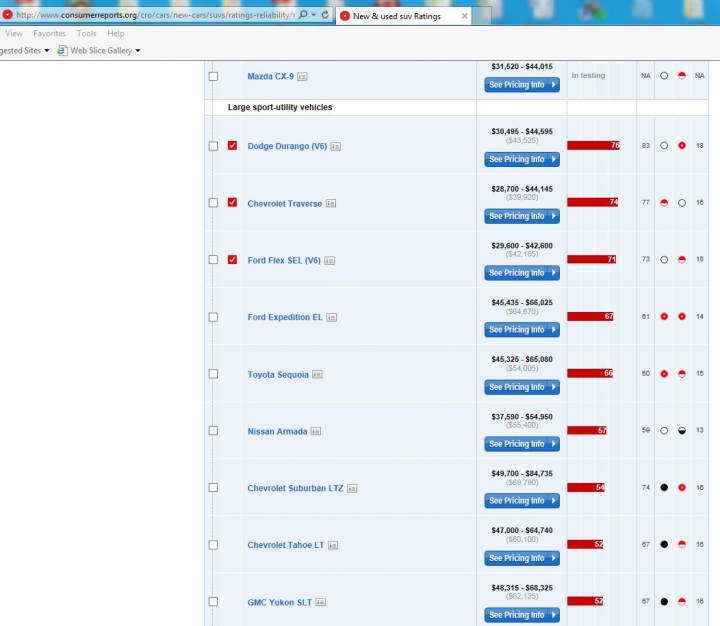Viewport: 720px width, 626px height.
Task: Click the owner satisfaction rating icon for Dodge Durango
Action: (x=682, y=146)
